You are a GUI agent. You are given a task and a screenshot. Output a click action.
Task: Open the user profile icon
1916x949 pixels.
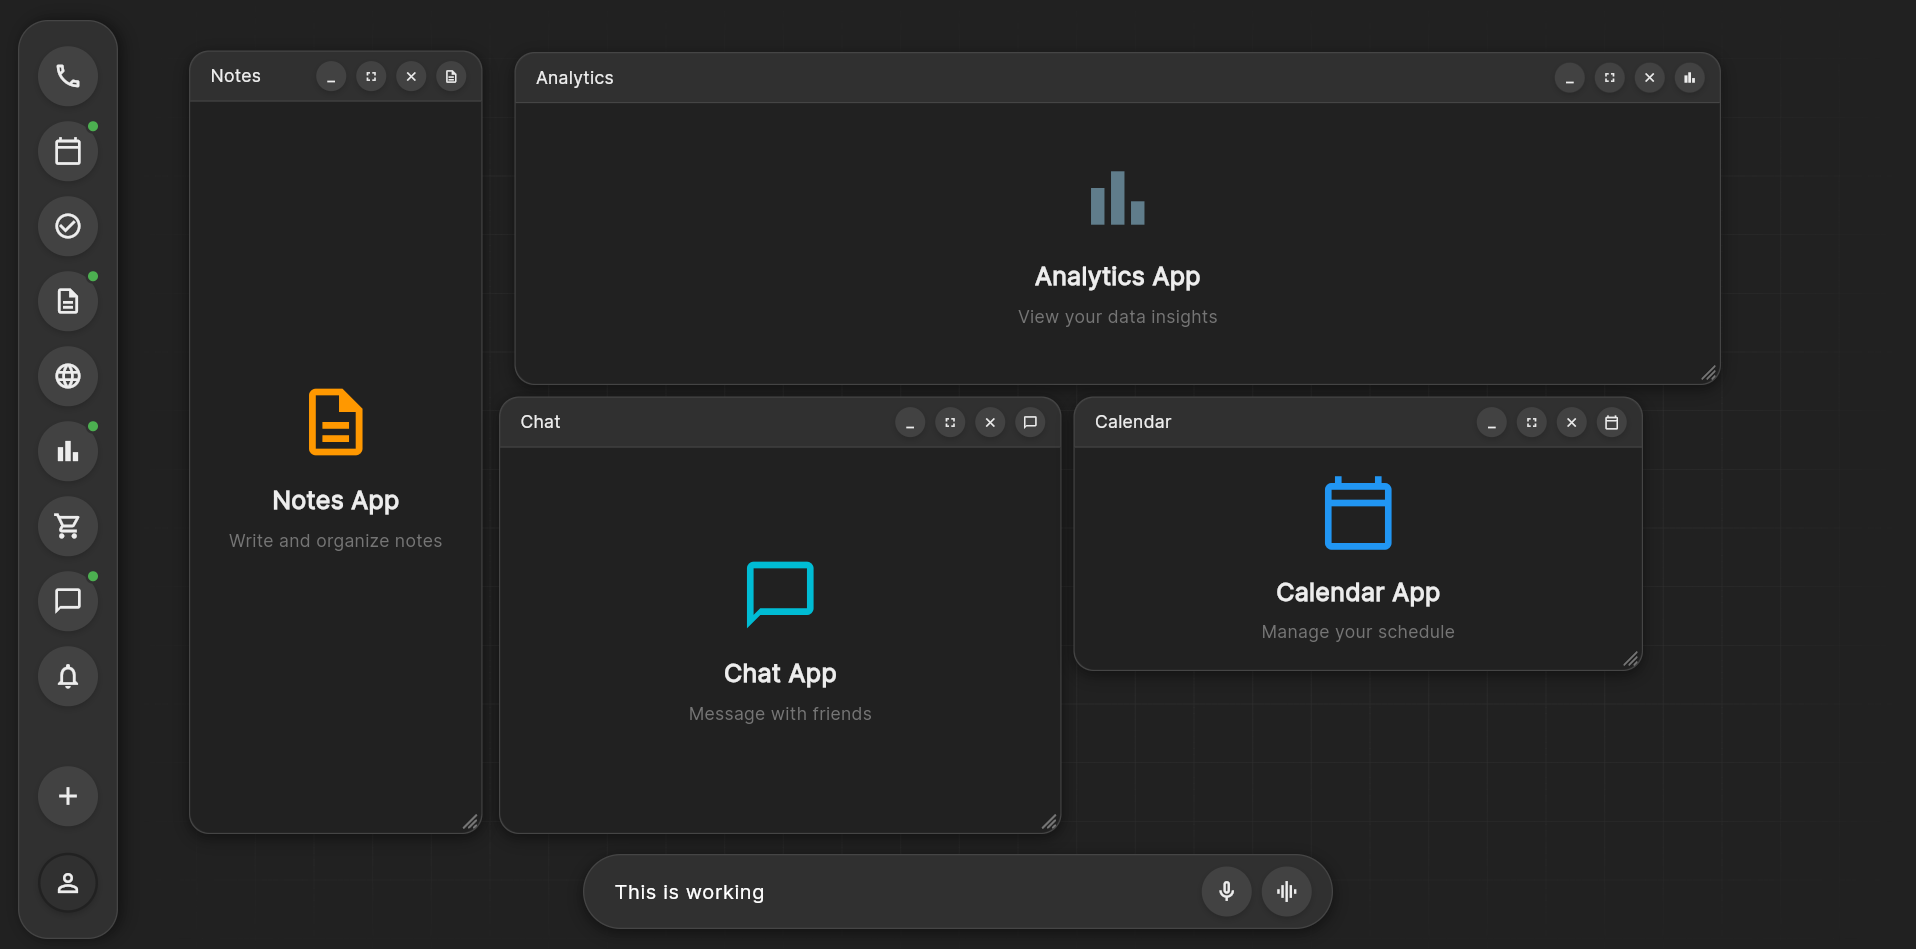click(68, 883)
